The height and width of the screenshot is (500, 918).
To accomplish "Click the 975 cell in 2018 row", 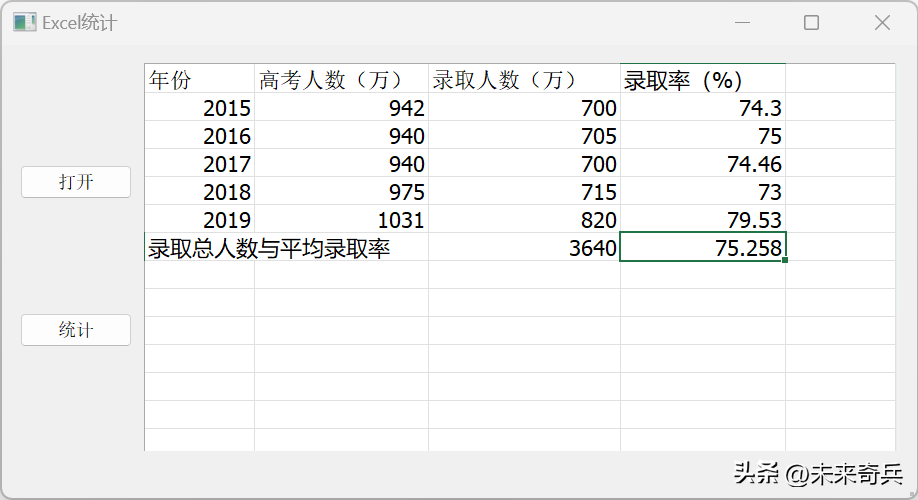I will (341, 191).
